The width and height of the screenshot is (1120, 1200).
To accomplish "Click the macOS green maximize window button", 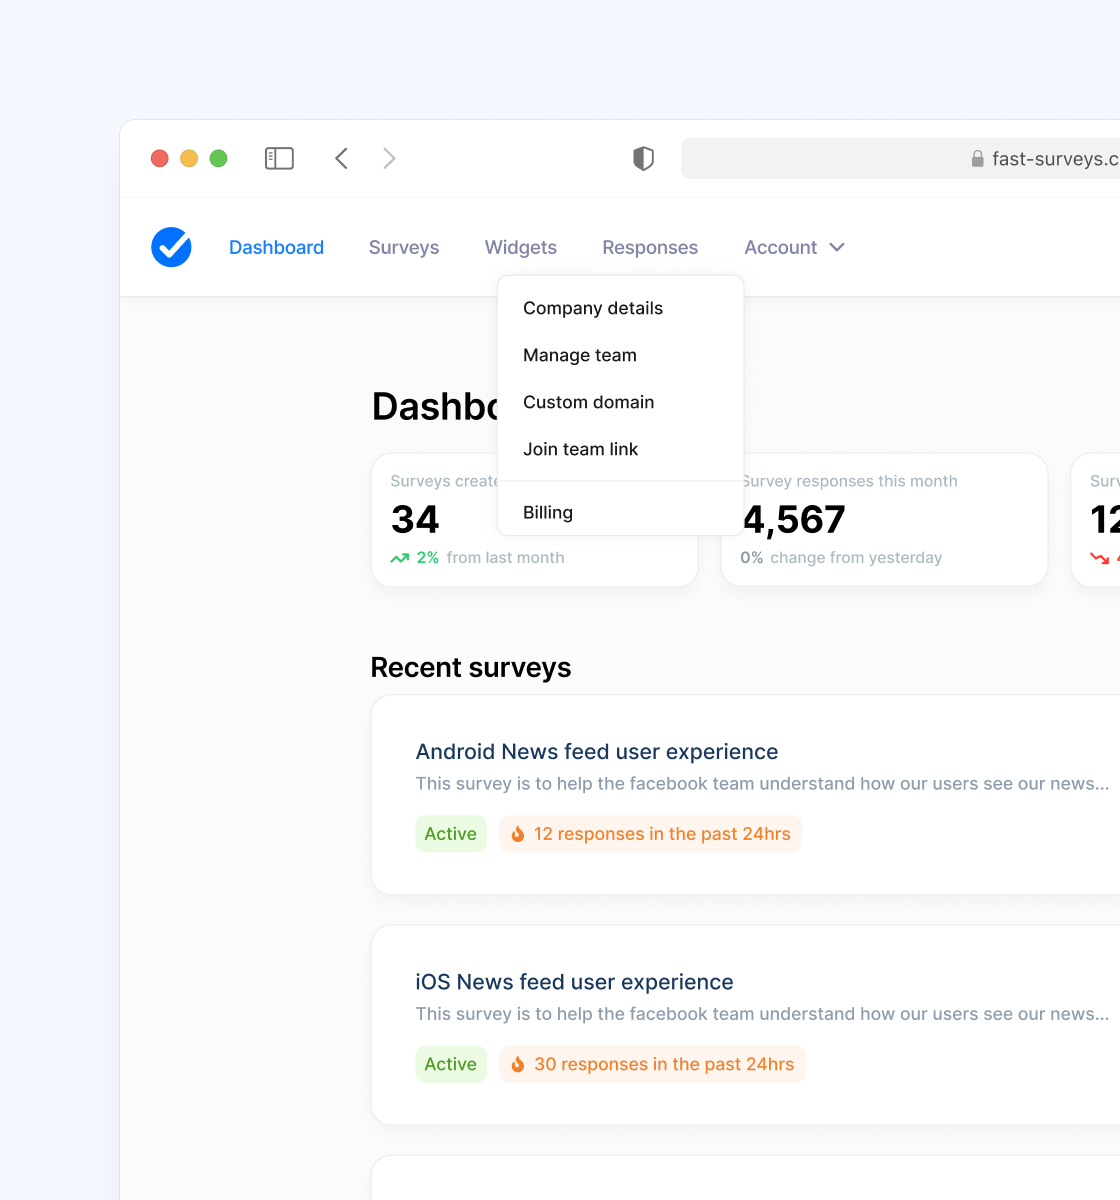I will pos(218,158).
